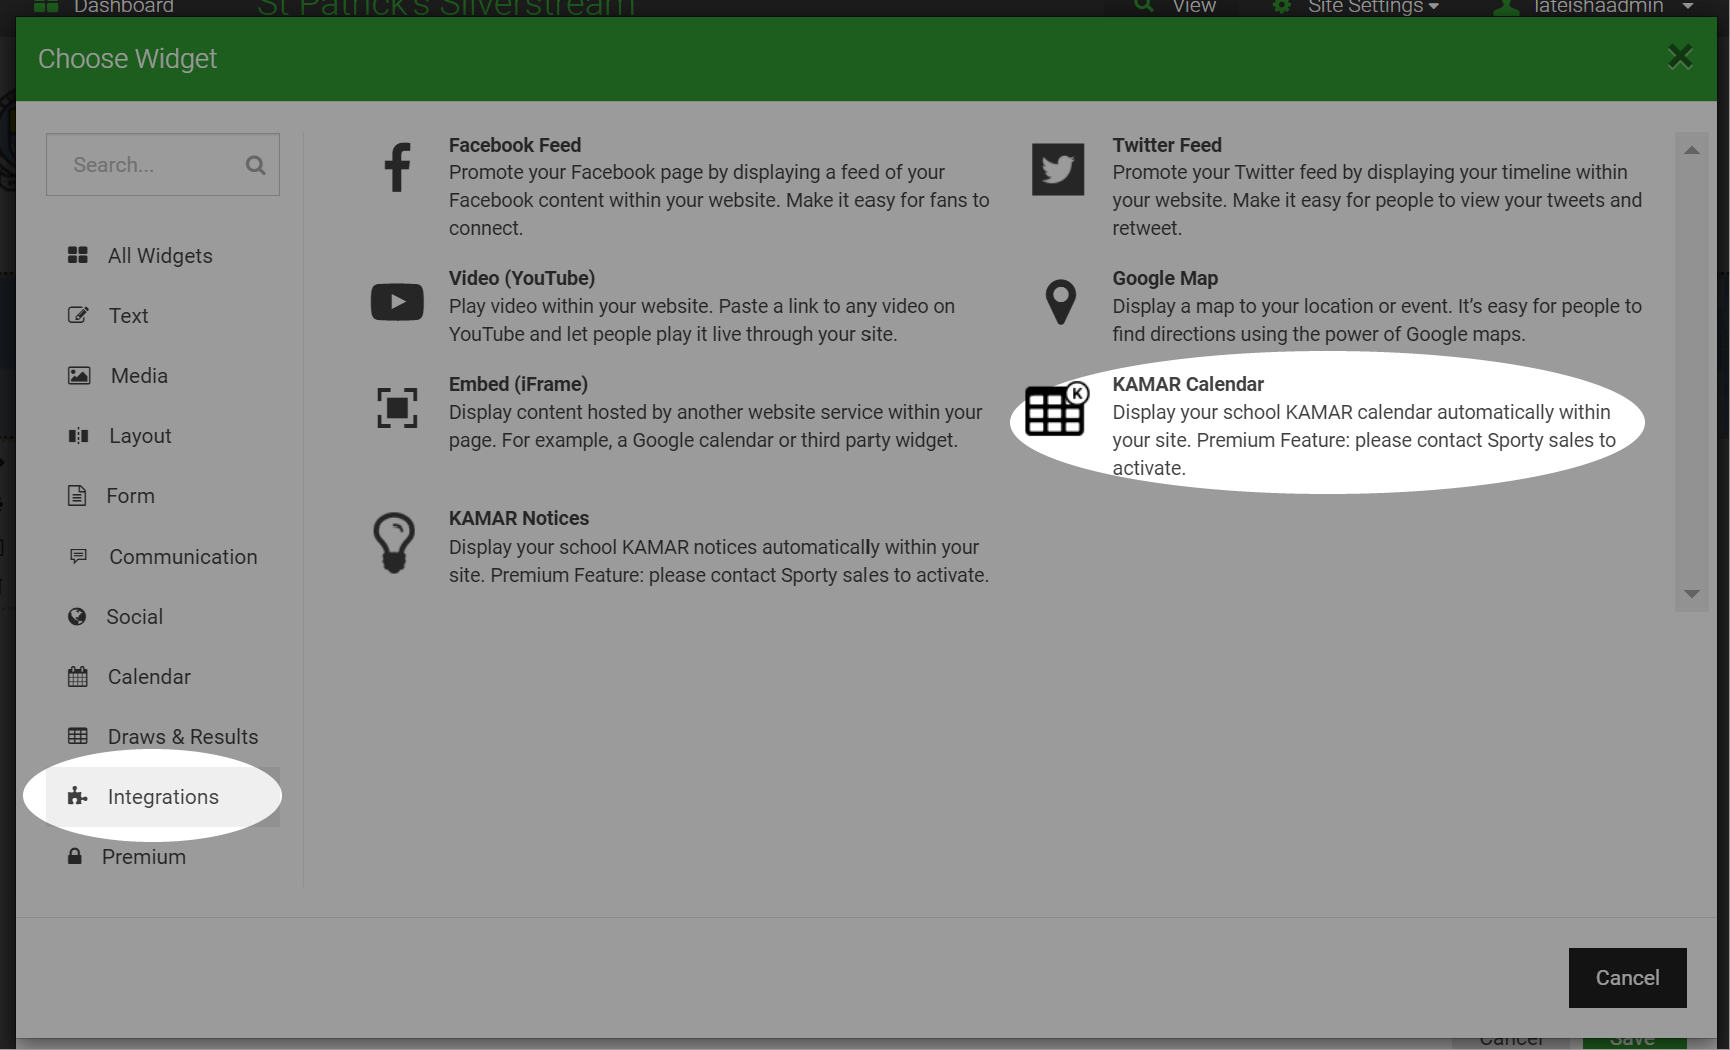Screen dimensions: 1730x1050
Task: Click the Media picture icon
Action: tap(79, 375)
